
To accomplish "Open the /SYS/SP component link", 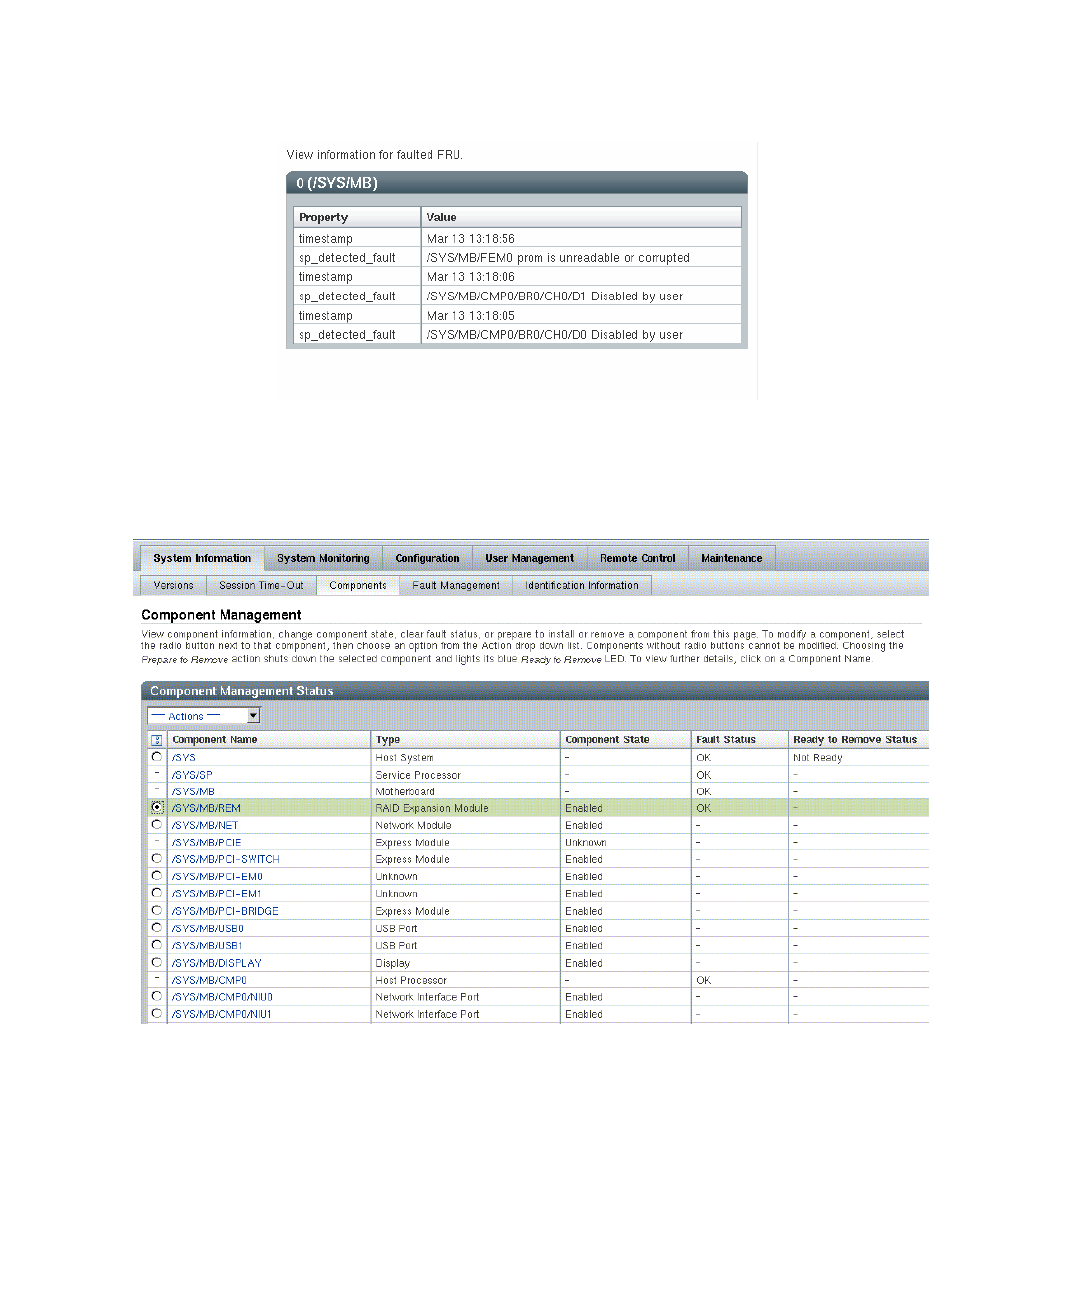I will (191, 775).
